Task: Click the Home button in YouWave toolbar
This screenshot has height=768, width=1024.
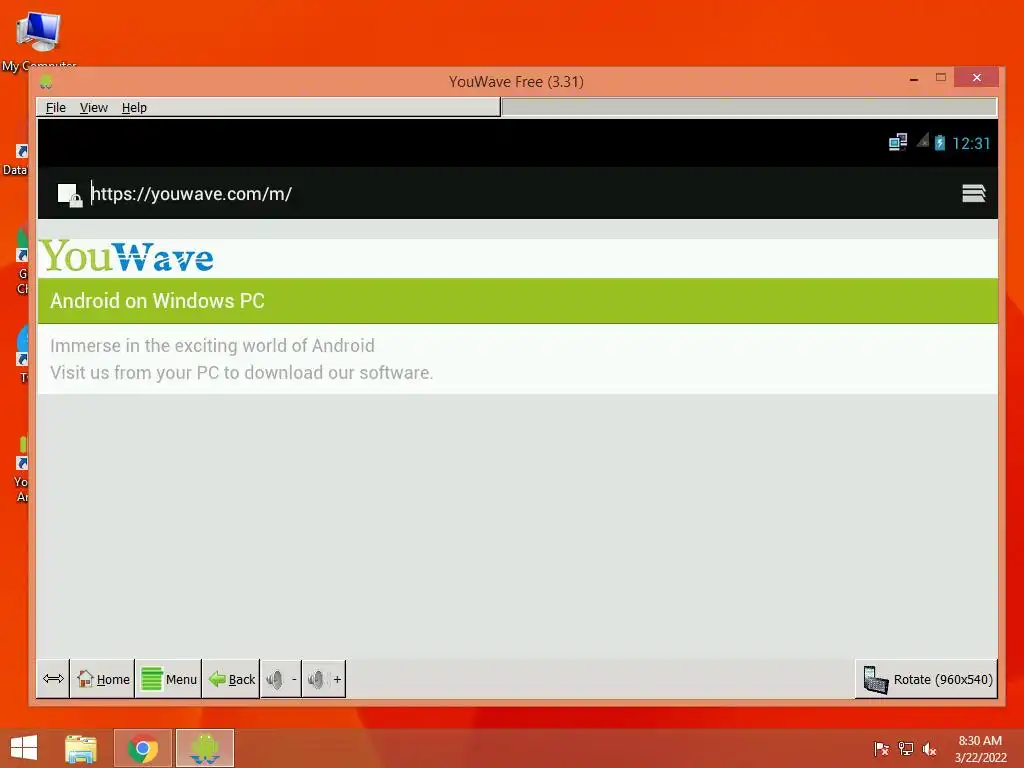Action: coord(103,679)
